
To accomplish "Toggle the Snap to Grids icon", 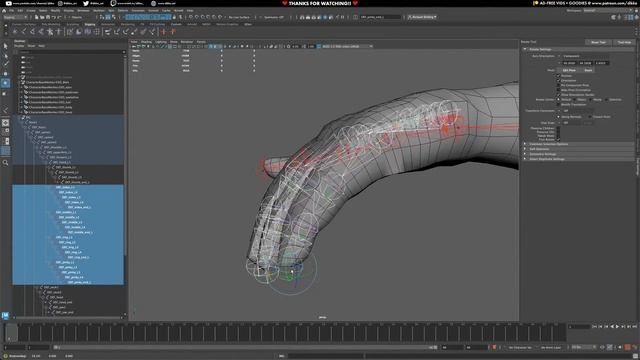I will 191,17.
